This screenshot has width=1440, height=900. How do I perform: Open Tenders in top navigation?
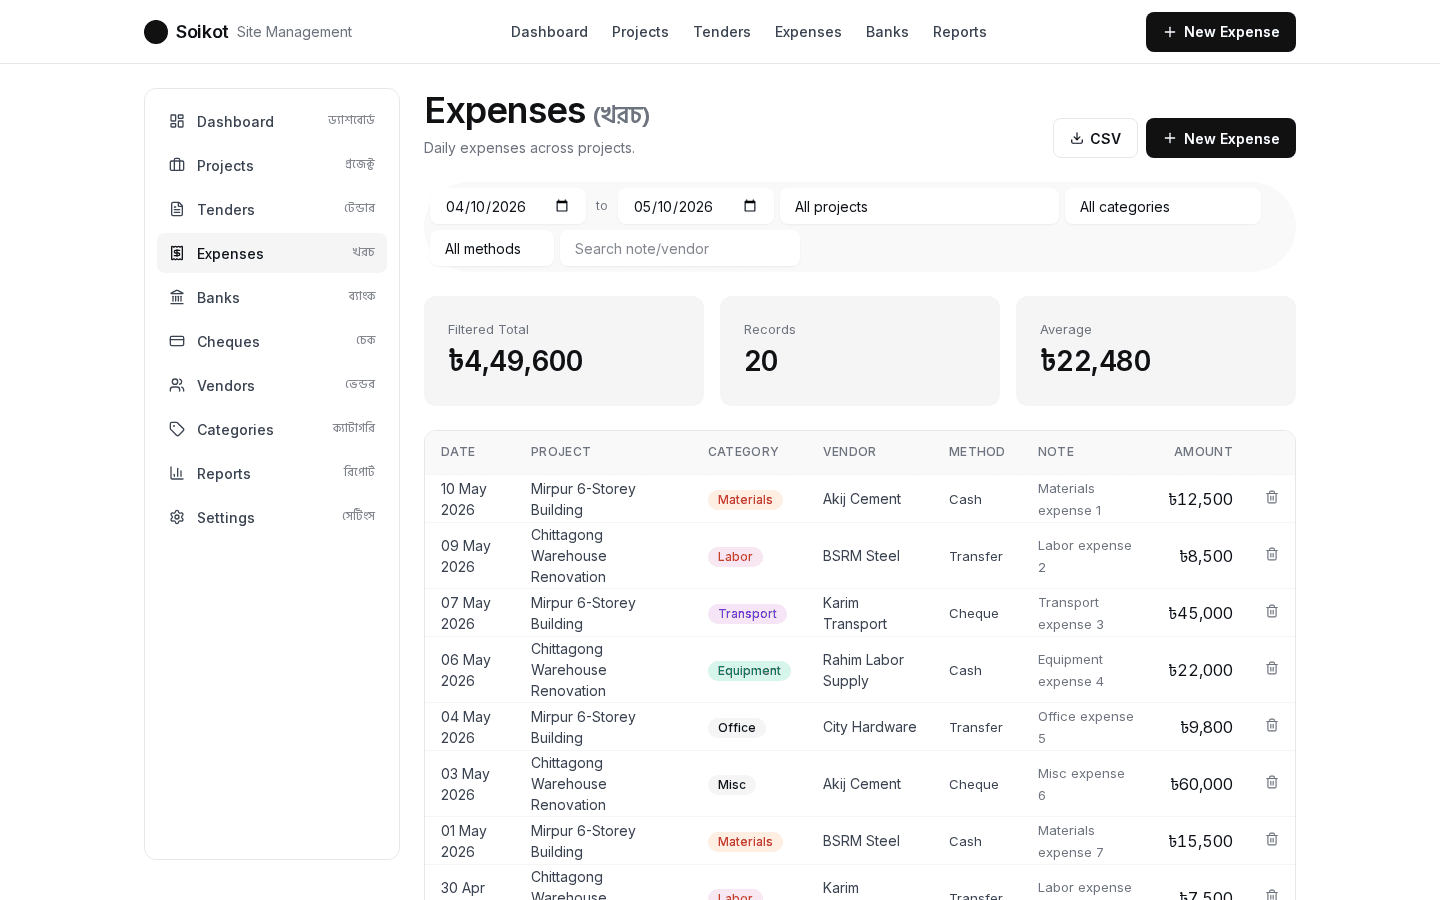[x=722, y=32]
